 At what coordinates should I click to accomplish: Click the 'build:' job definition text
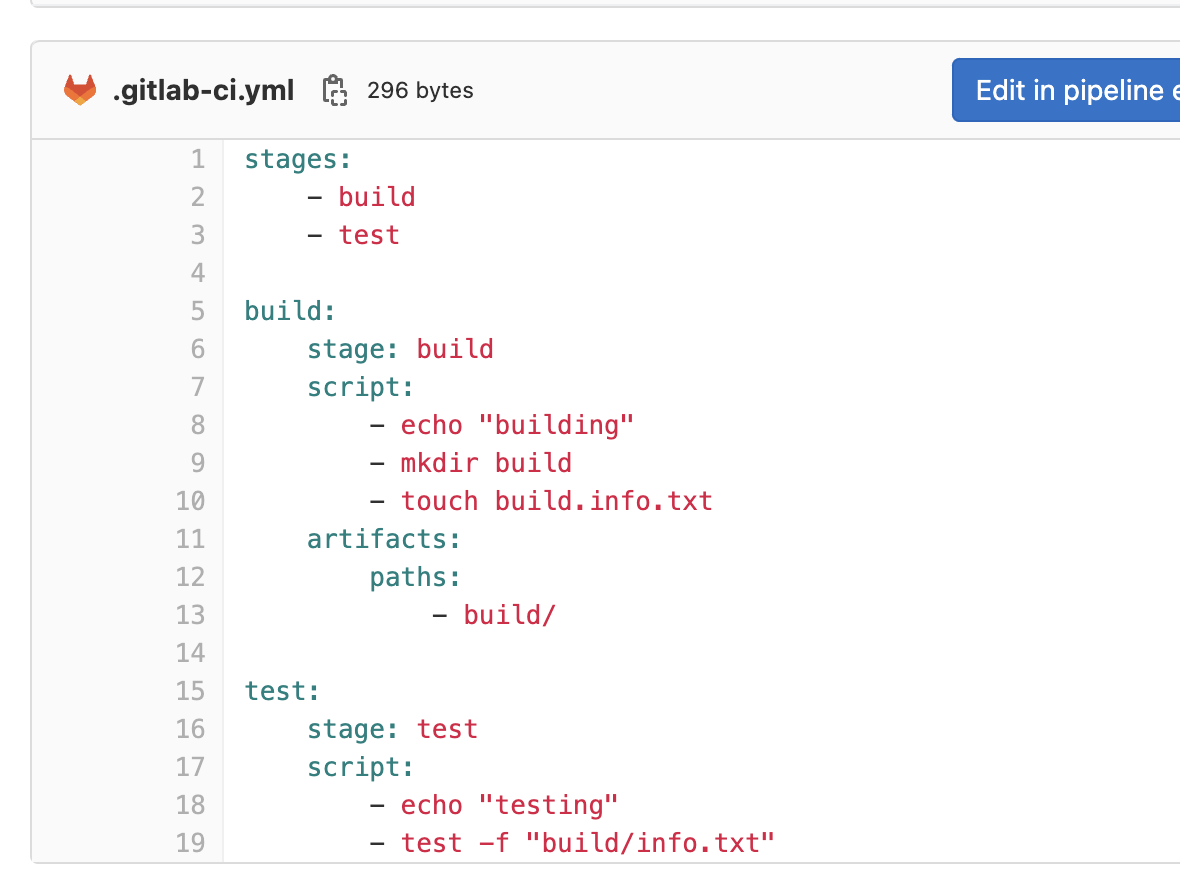(290, 311)
